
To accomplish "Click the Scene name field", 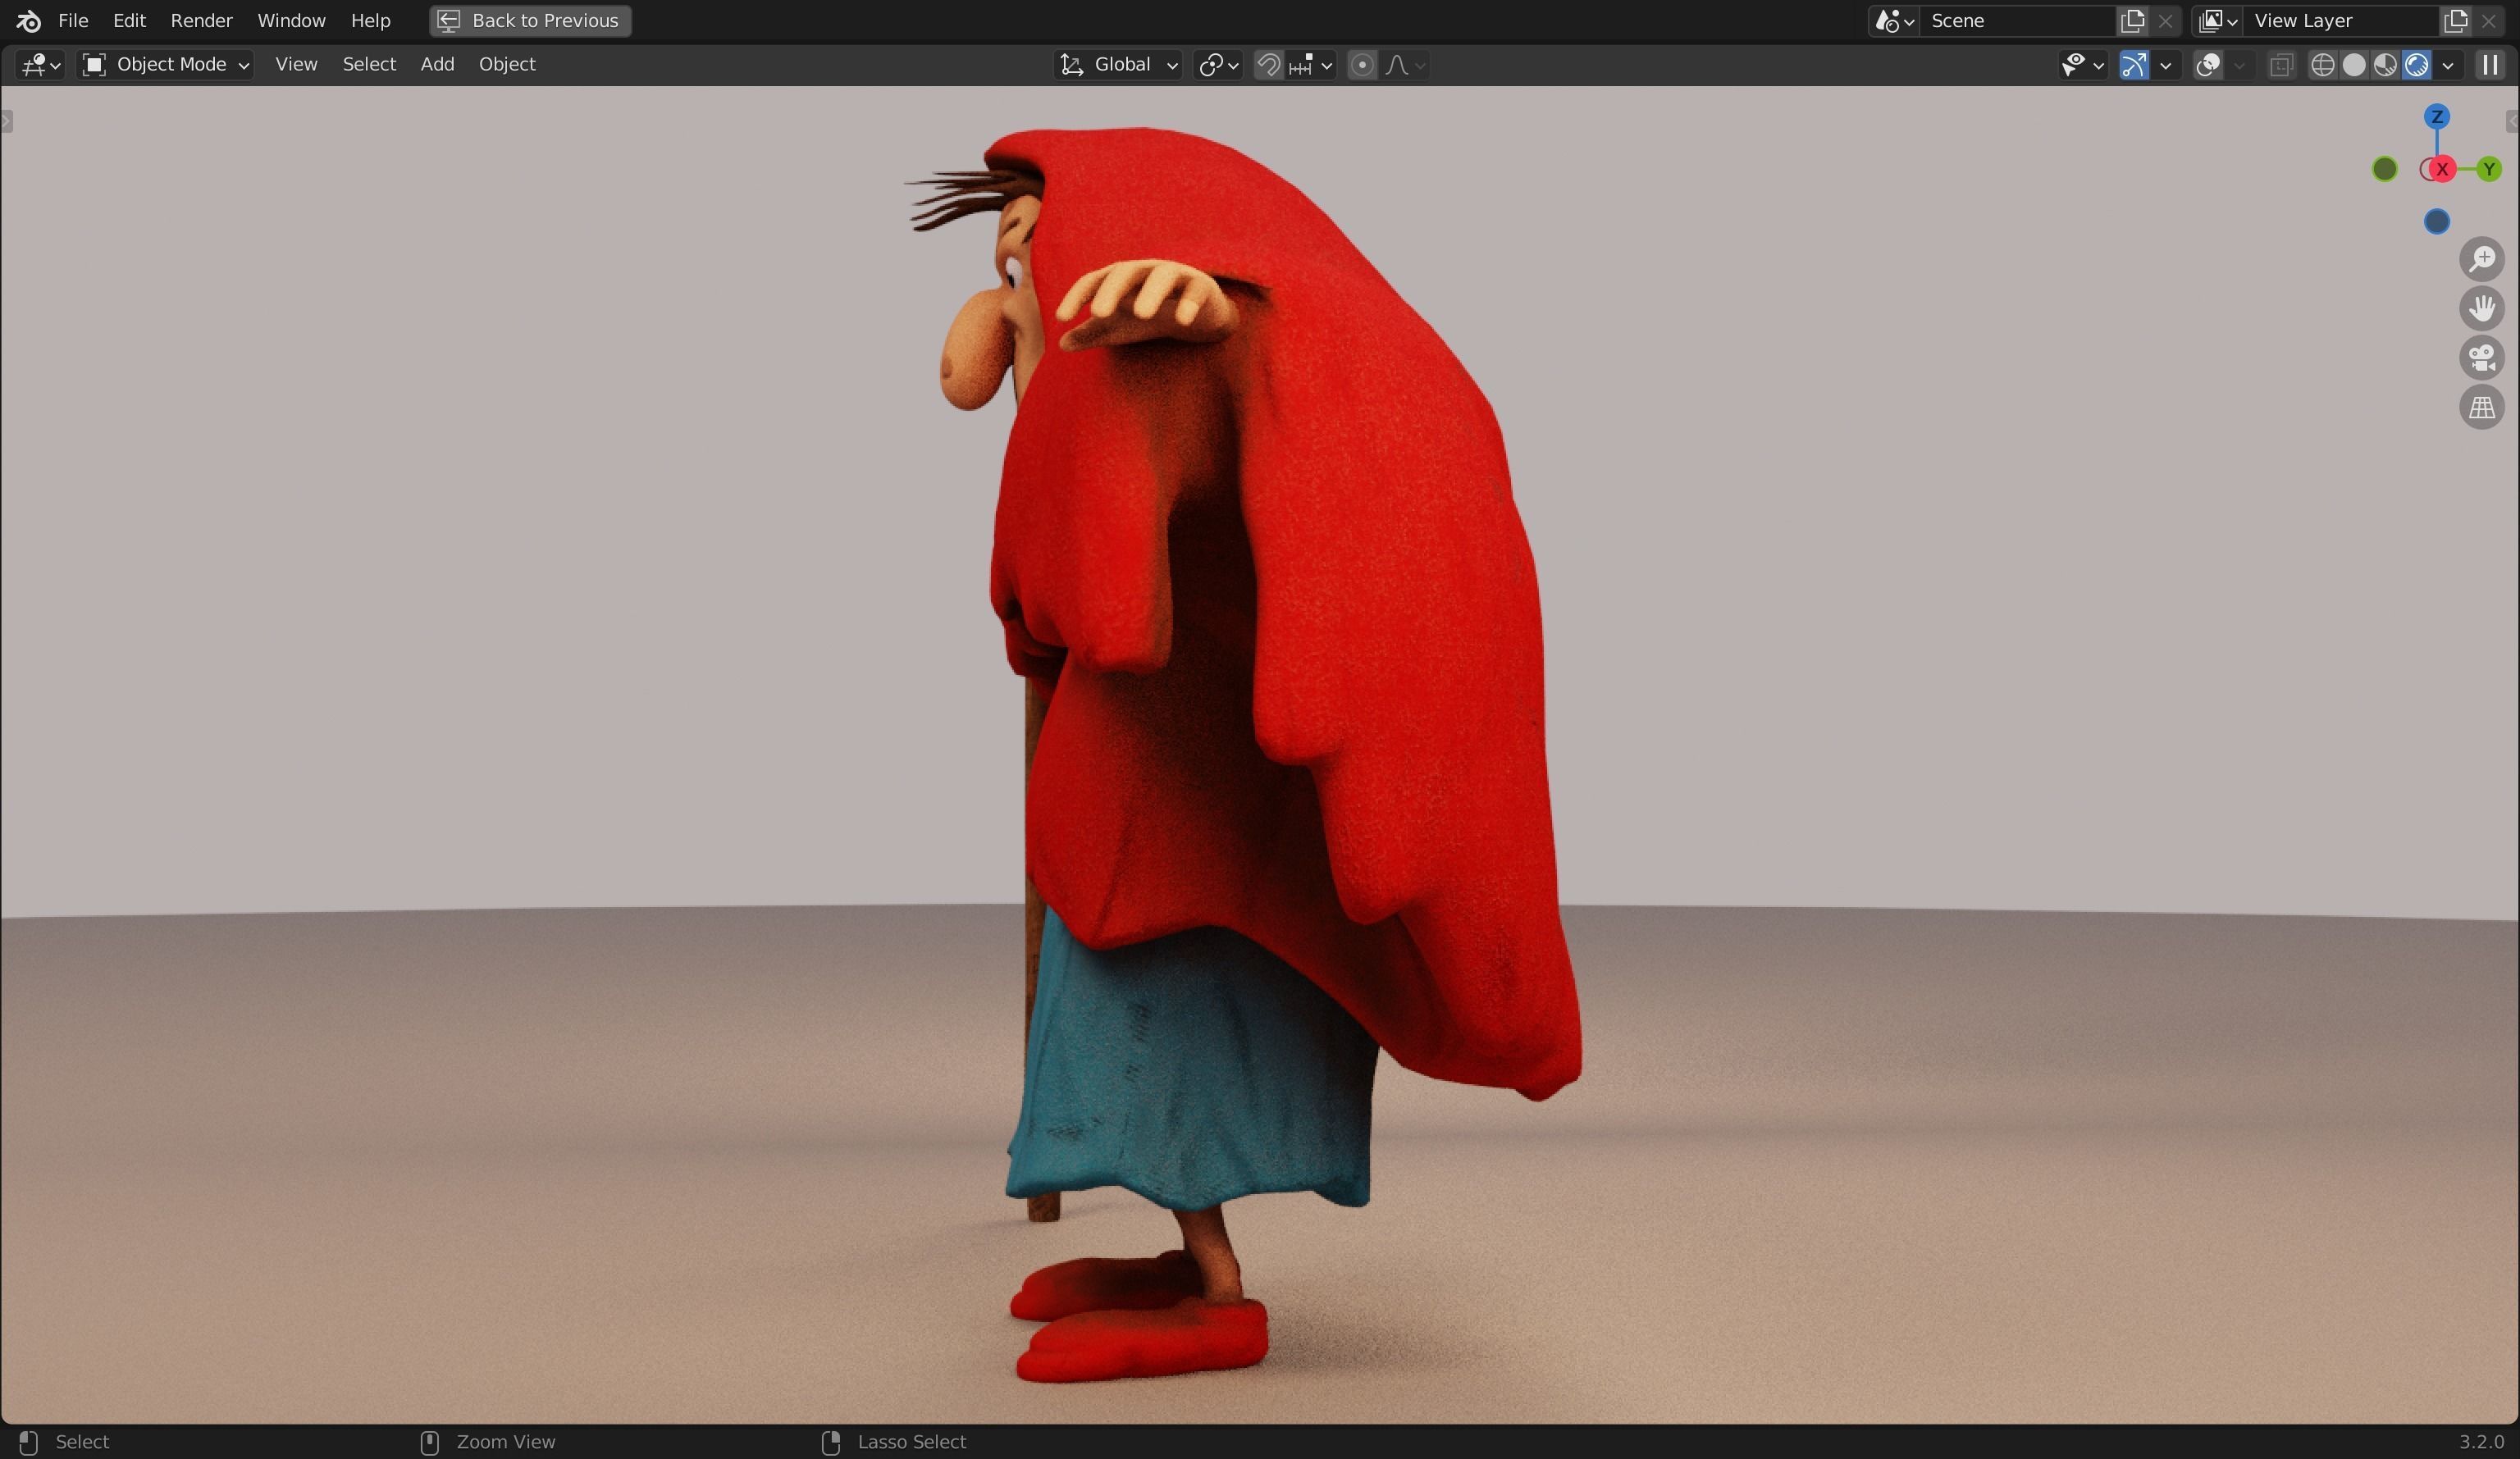I will pyautogui.click(x=2016, y=21).
